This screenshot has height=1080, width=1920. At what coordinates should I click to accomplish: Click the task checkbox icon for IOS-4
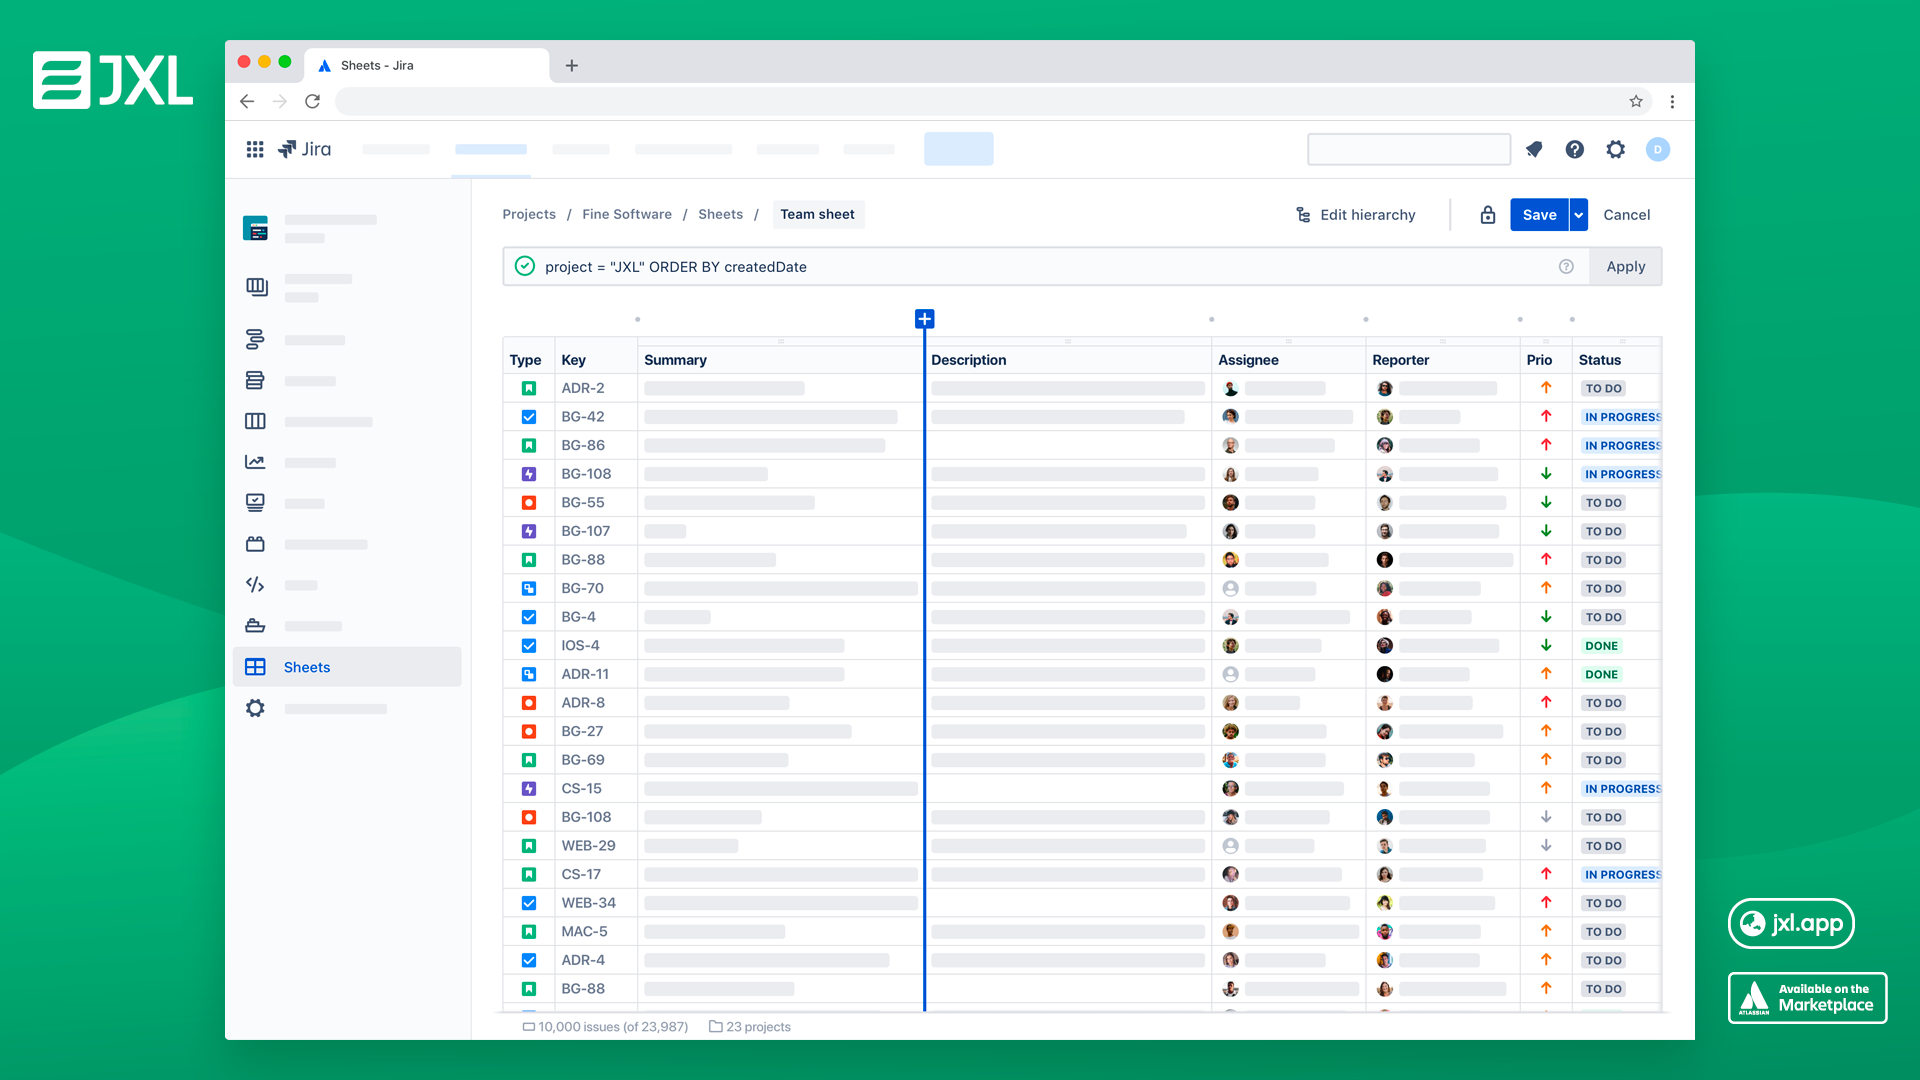(529, 646)
